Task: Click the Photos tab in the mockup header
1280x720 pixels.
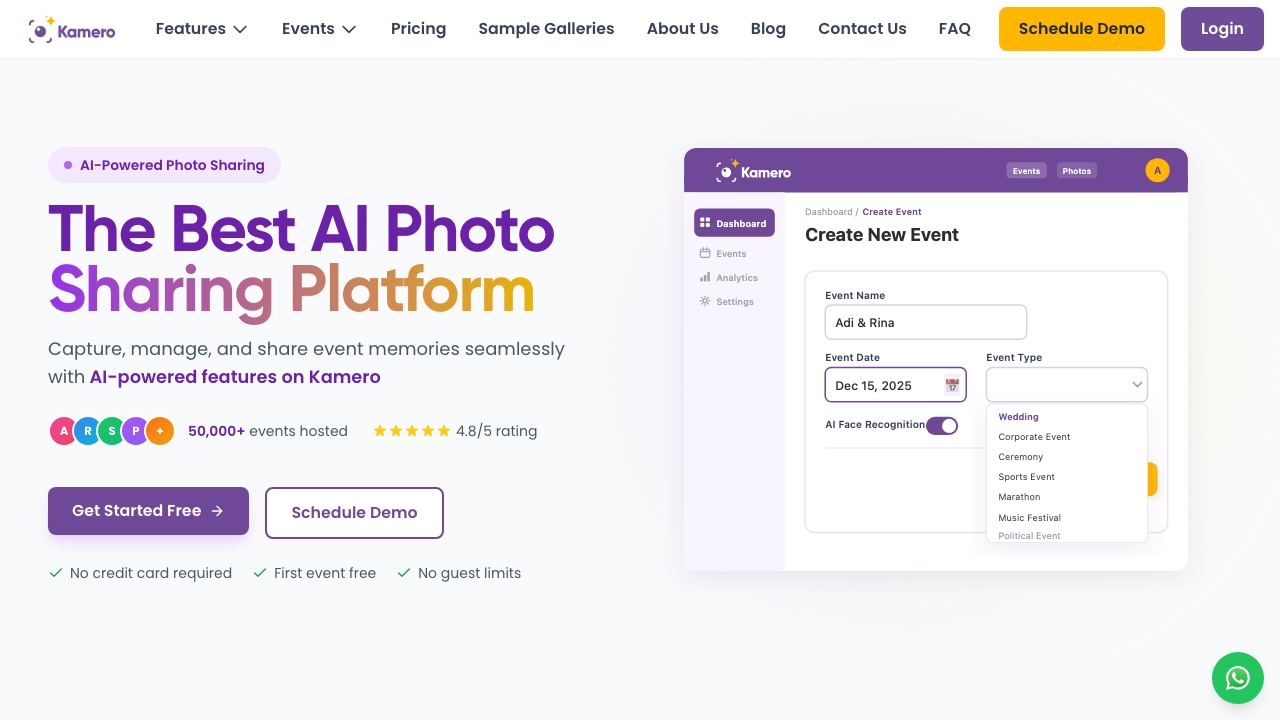Action: click(1077, 171)
